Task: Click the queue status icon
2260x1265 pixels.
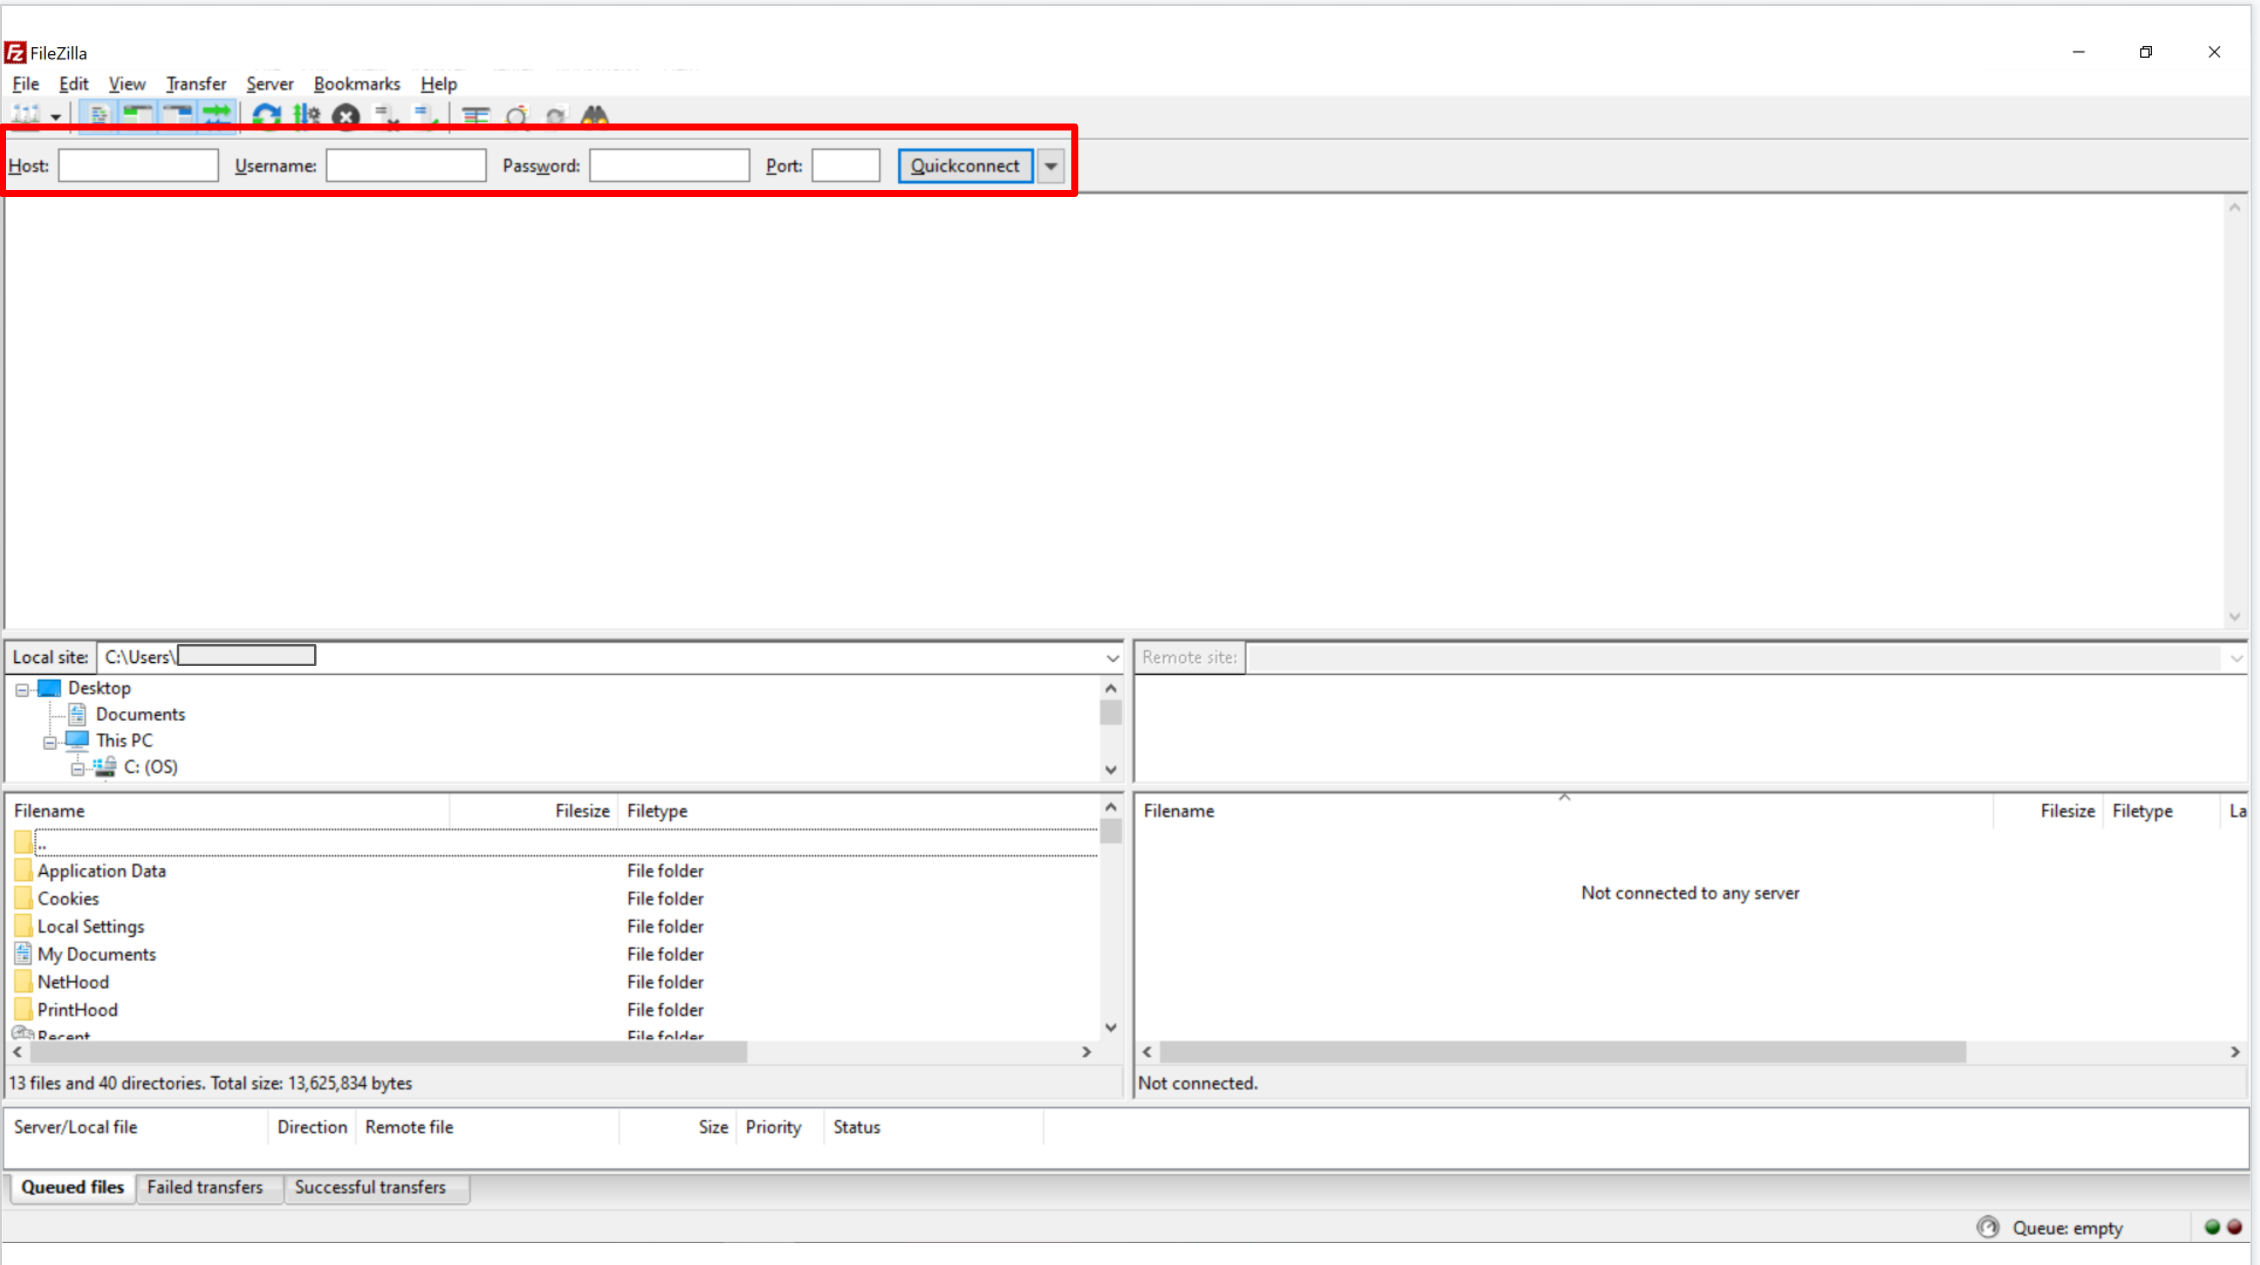Action: (x=1987, y=1227)
